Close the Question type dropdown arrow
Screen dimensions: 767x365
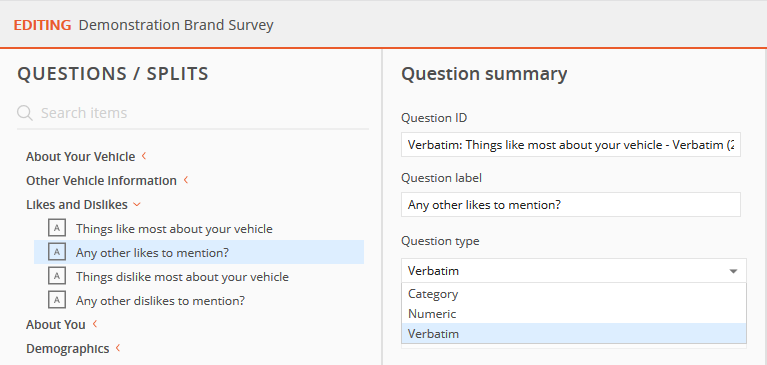[x=733, y=271]
